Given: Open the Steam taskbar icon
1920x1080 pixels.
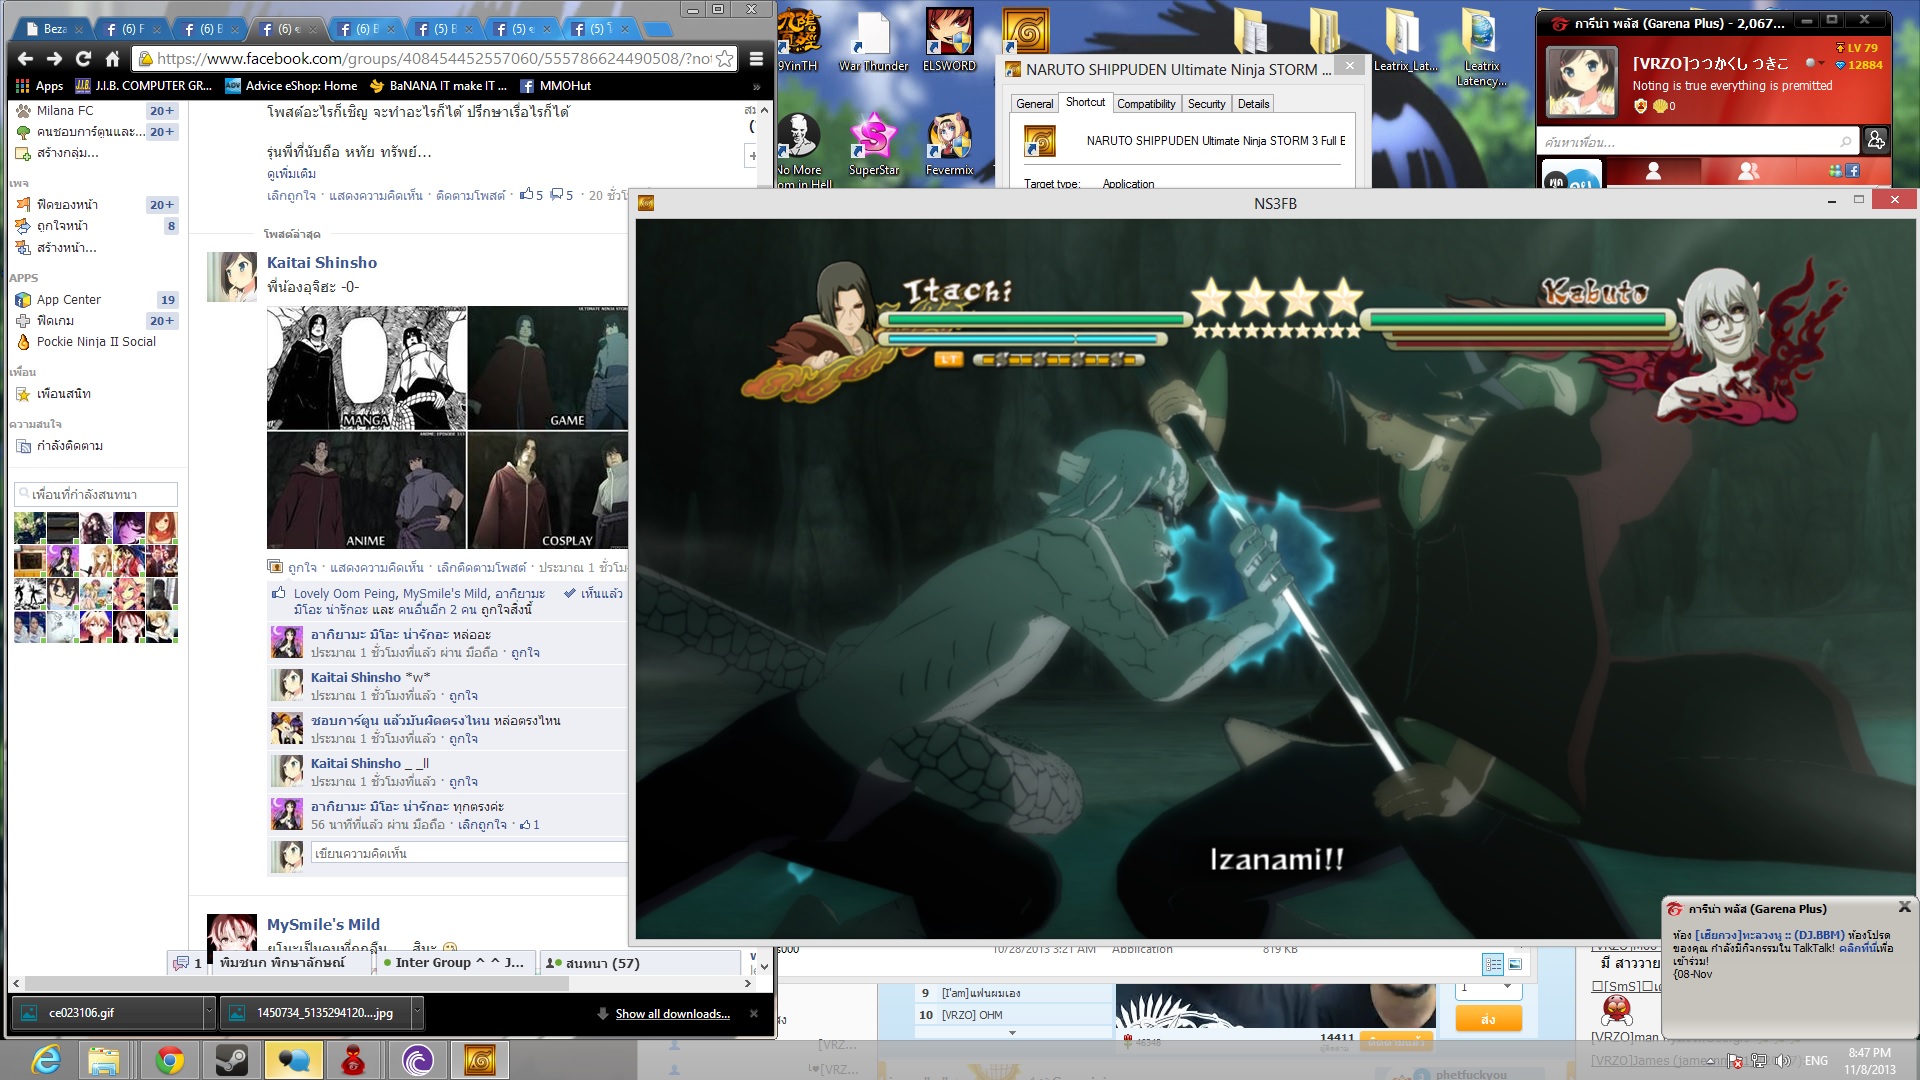Looking at the screenshot, I should coord(232,1060).
